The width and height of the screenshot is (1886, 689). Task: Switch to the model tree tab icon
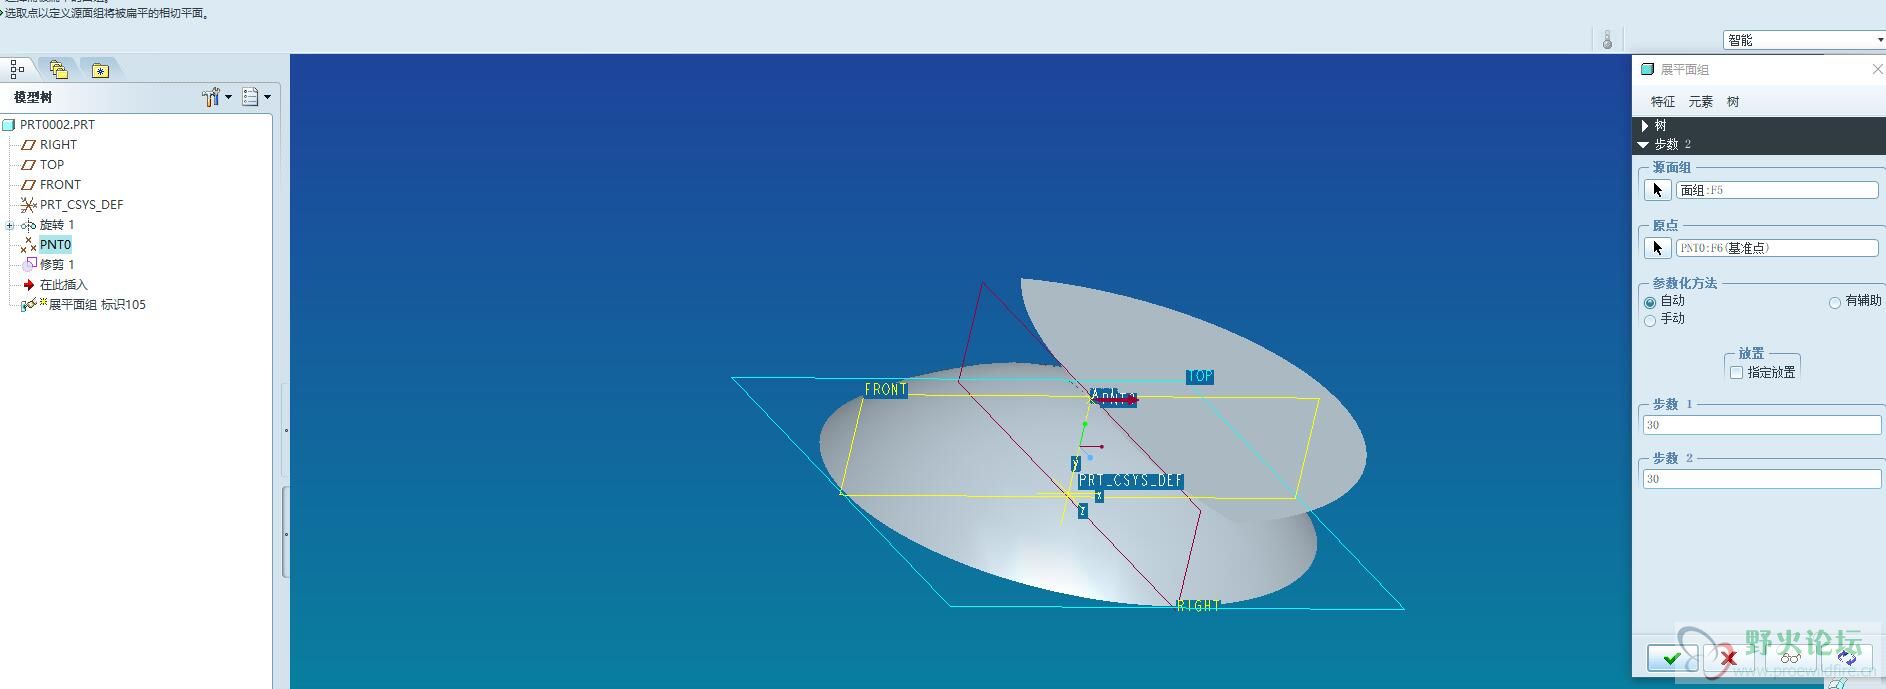tap(17, 69)
